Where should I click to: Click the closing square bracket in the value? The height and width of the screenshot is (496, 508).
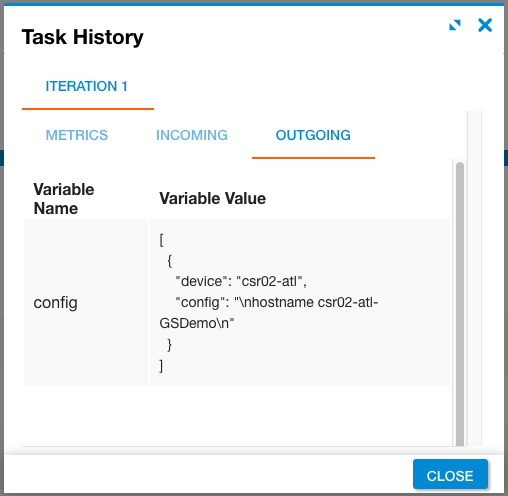click(x=161, y=366)
